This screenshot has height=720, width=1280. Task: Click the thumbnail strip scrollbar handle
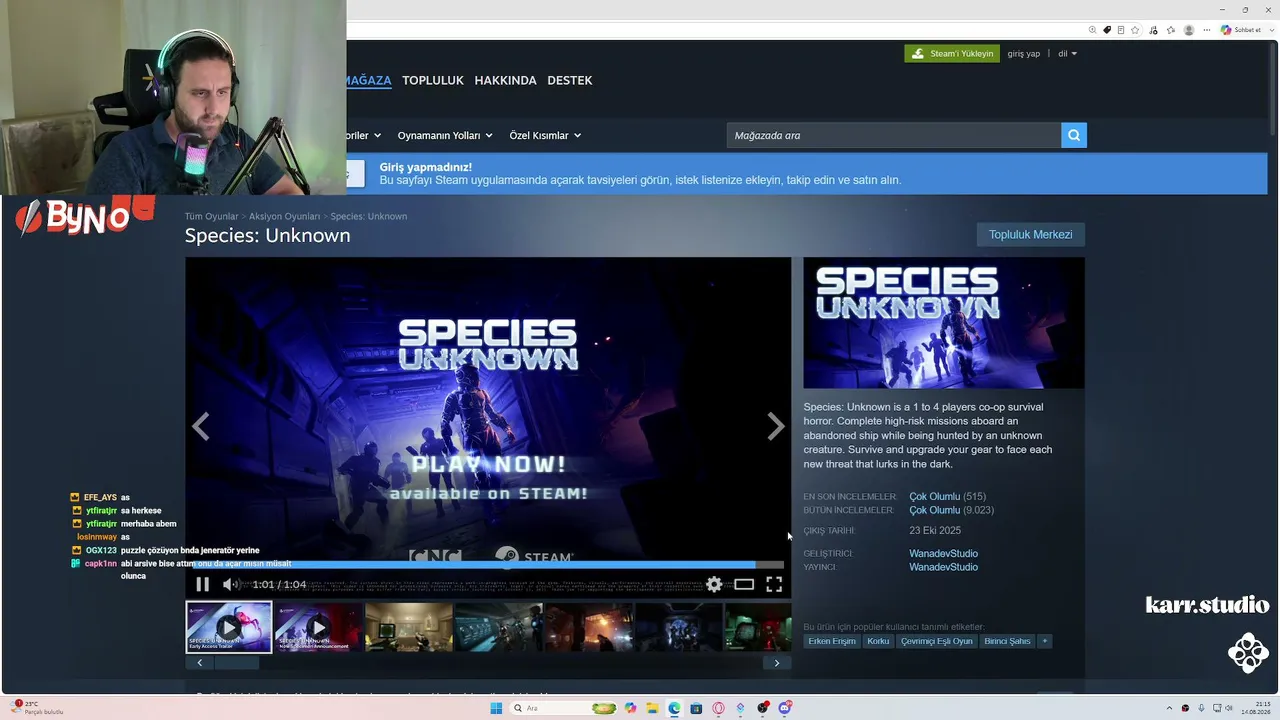coord(237,662)
